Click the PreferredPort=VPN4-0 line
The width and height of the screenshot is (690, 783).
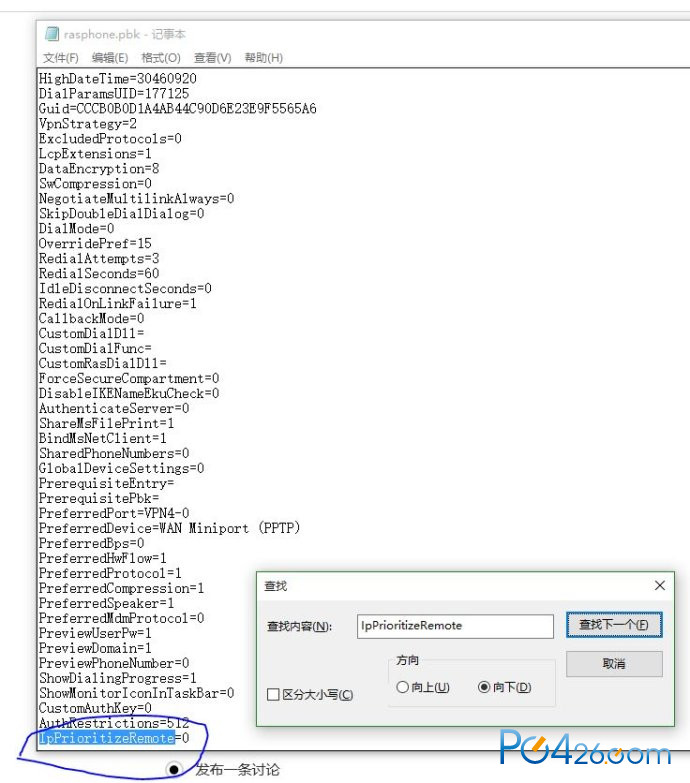tap(114, 513)
